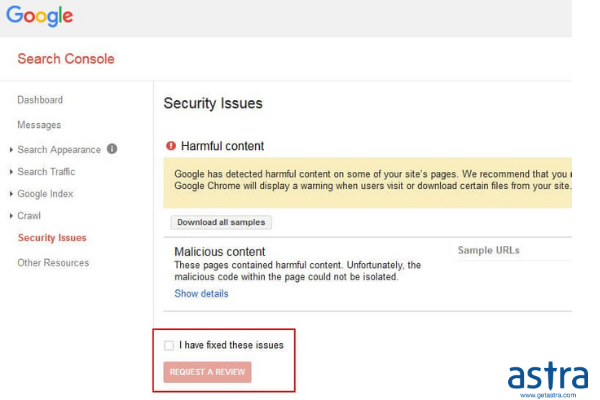600x400 pixels.
Task: Expand the Search Traffic arrow
Action: 11,172
